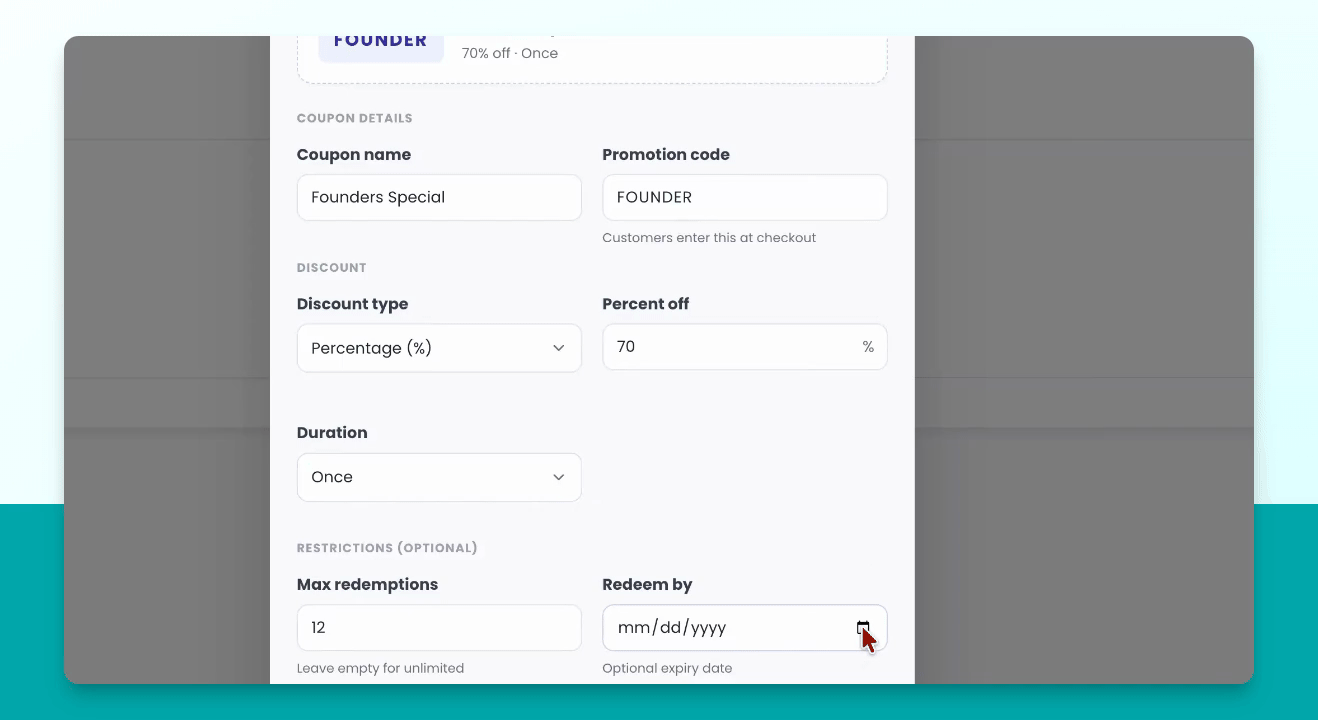Click the 'Leave empty for unlimited' hint
1318x720 pixels.
380,668
